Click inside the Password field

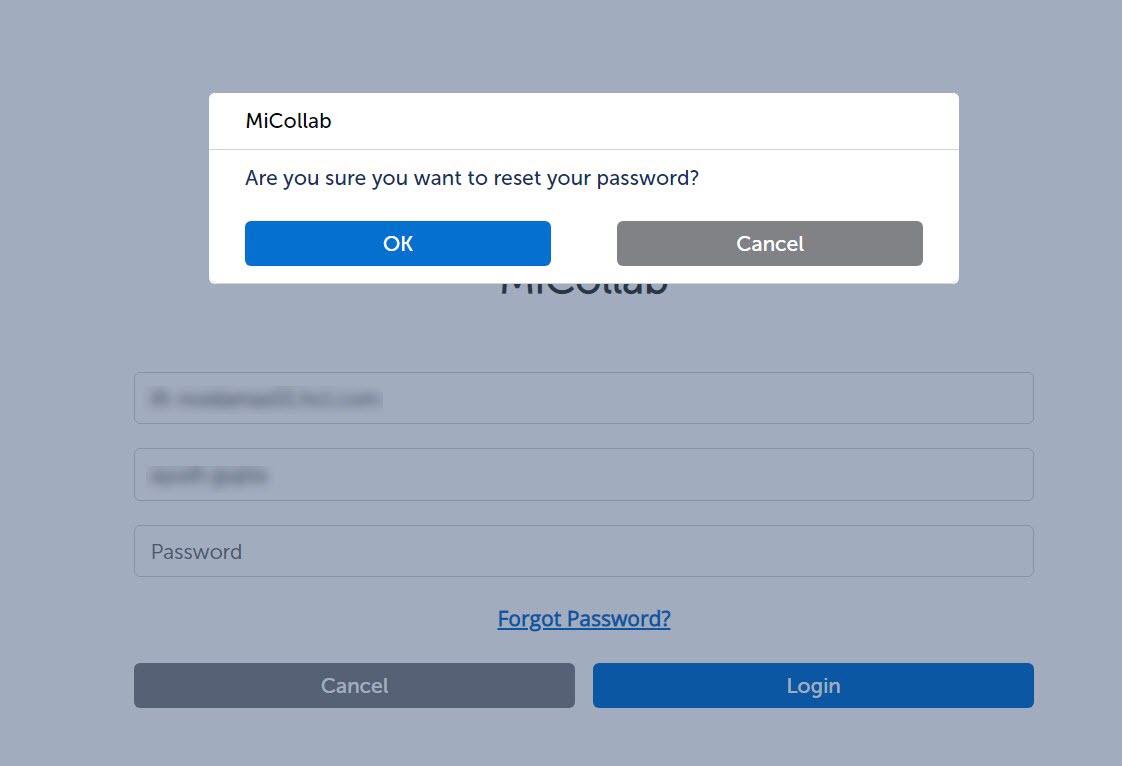point(584,551)
